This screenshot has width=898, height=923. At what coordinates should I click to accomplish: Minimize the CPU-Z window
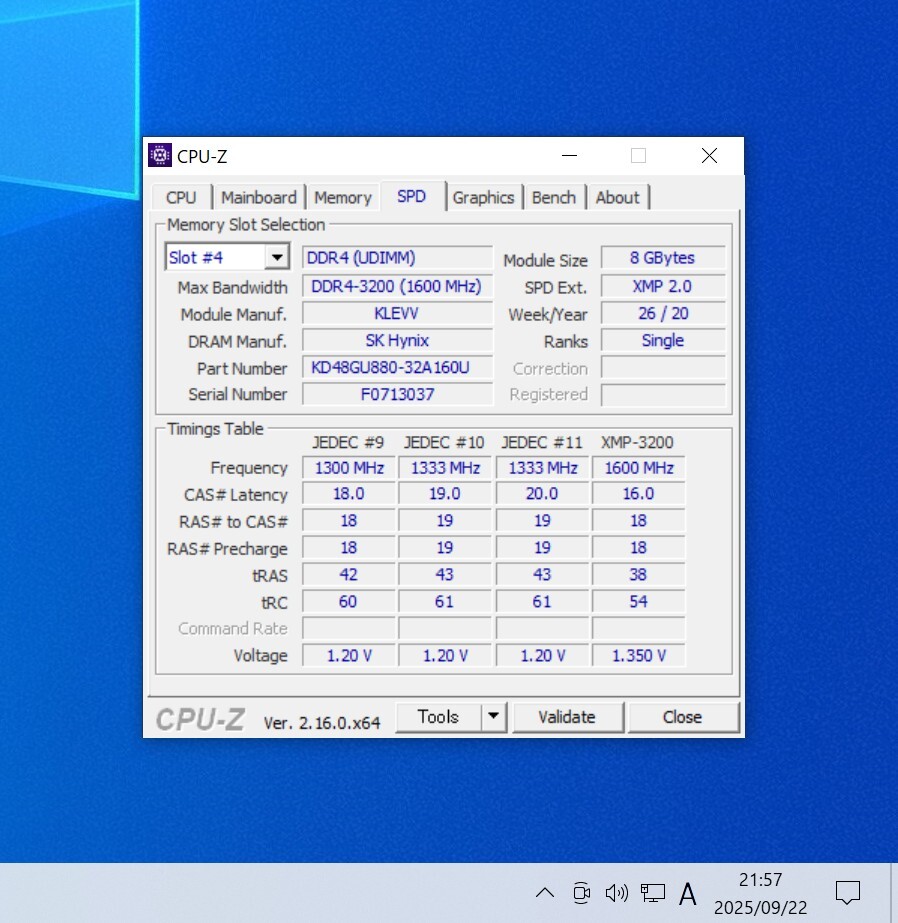pos(569,155)
